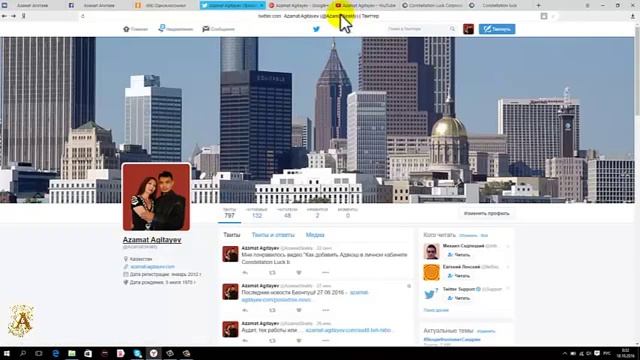Click the Azamat Agitayev profile name link
Viewport: 640px width, 360px height.
coord(152,240)
